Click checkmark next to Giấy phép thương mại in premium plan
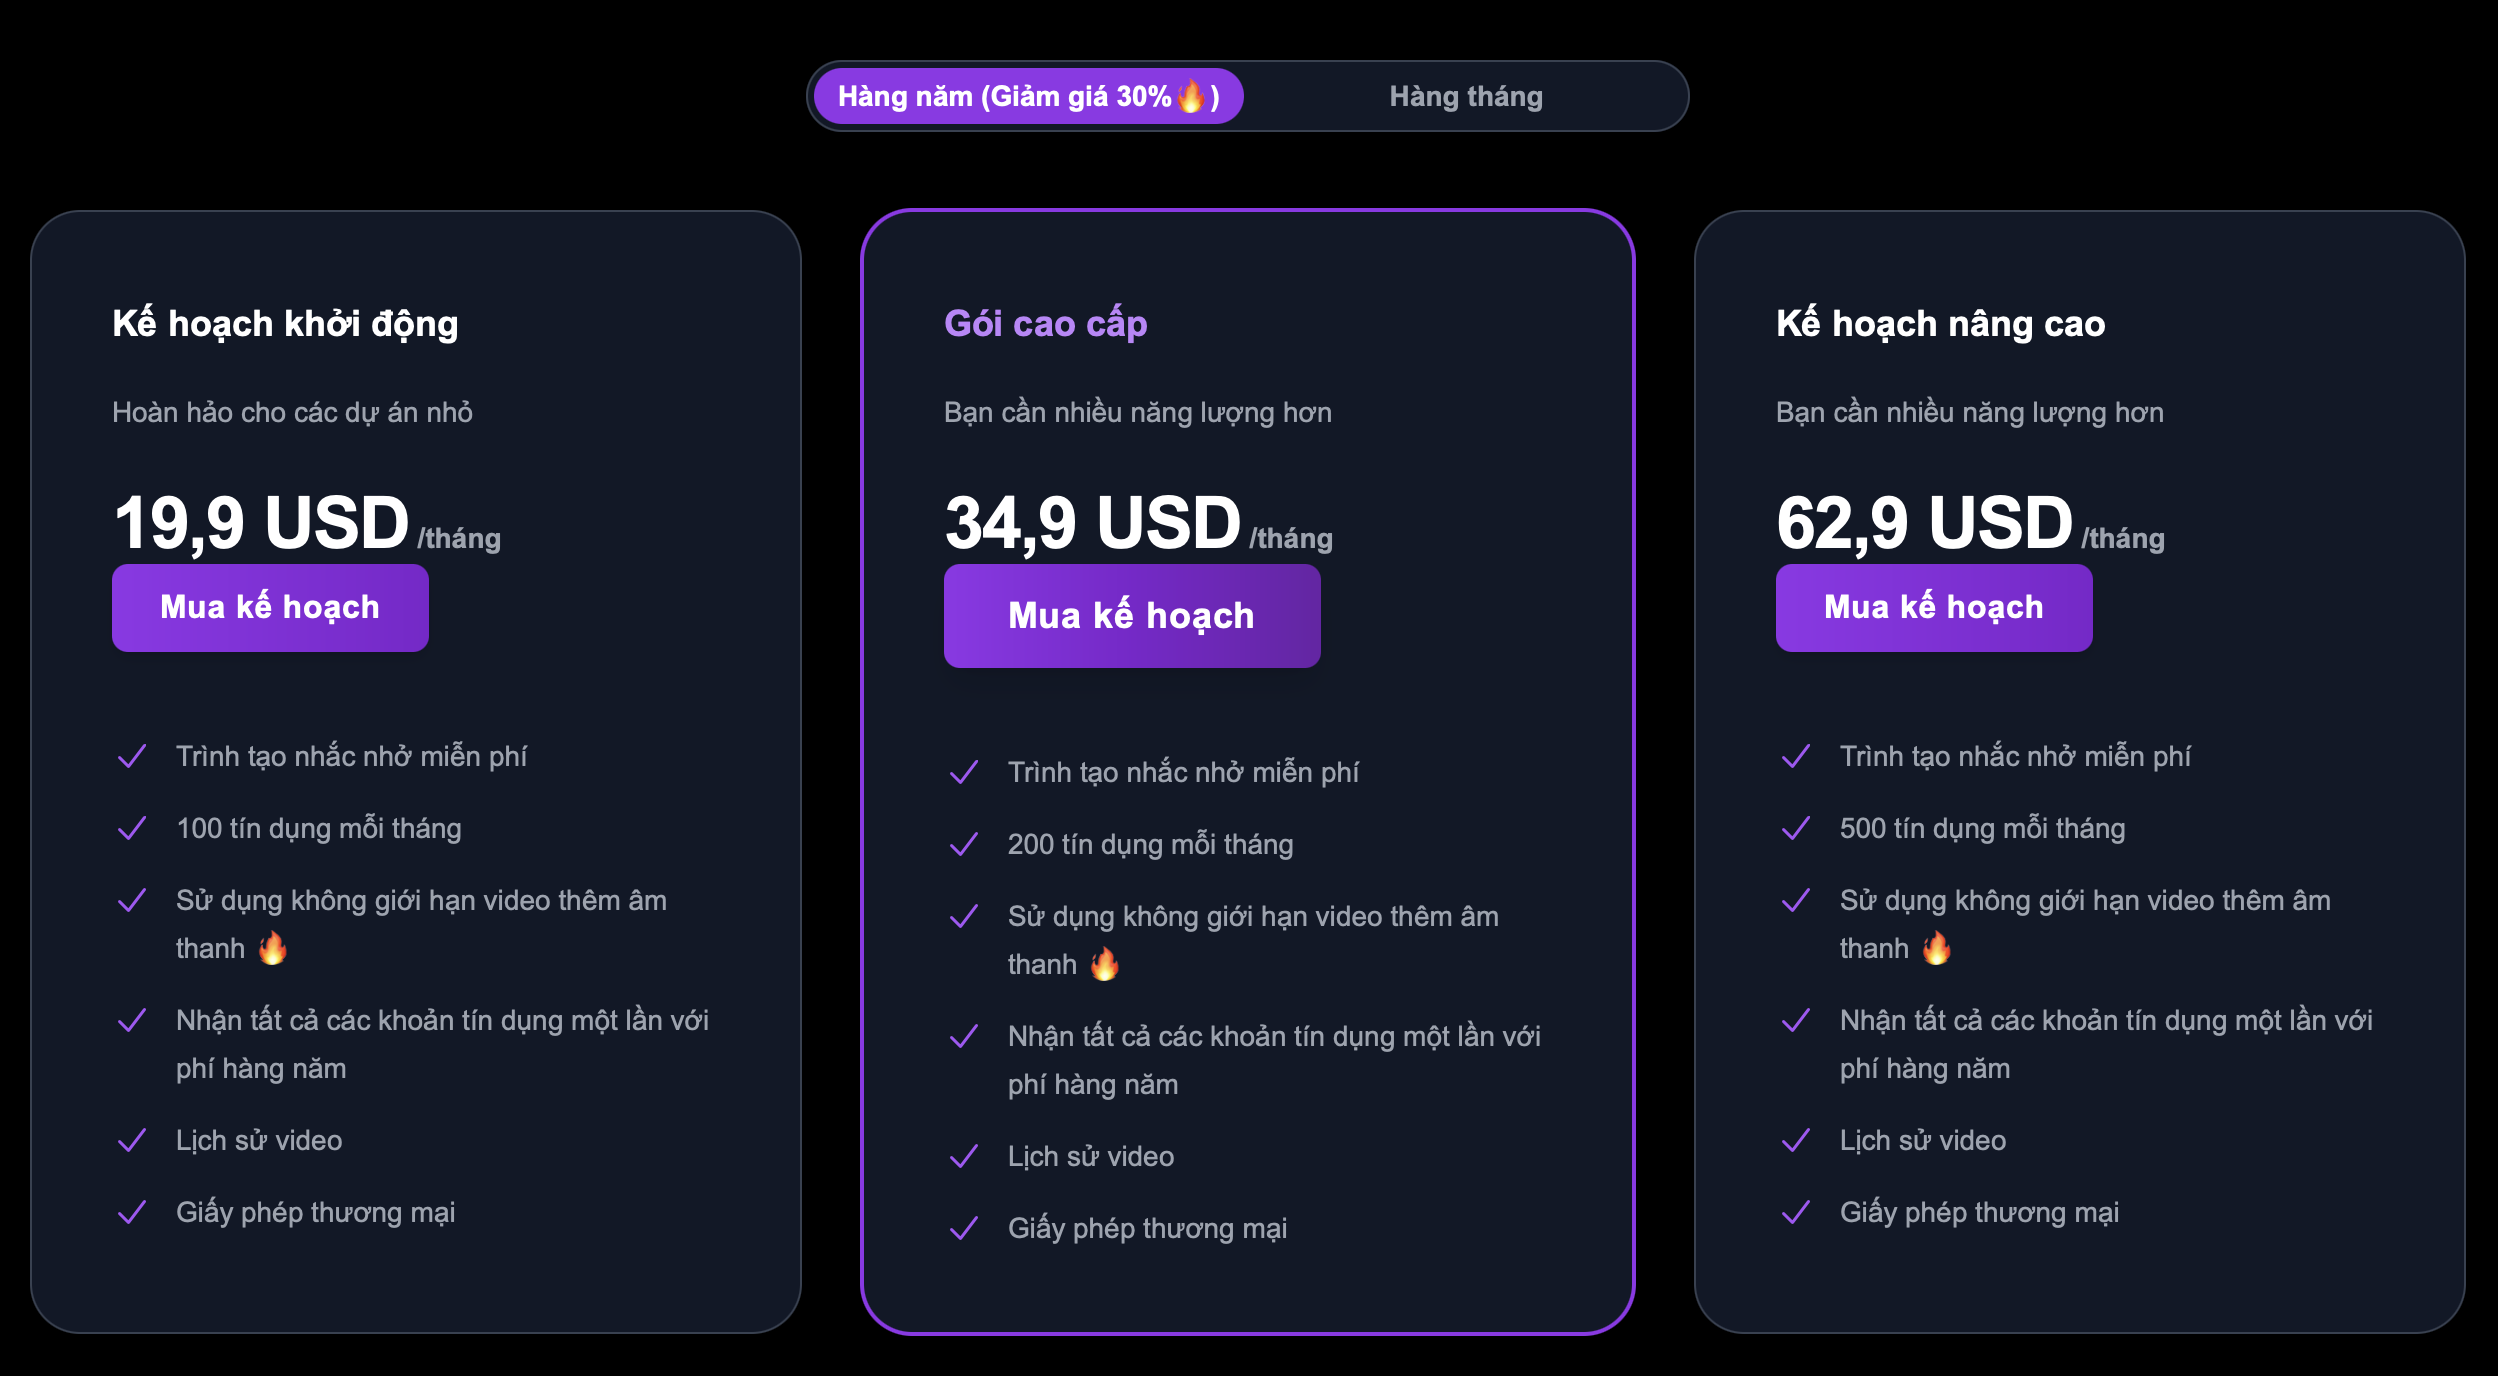 click(964, 1228)
